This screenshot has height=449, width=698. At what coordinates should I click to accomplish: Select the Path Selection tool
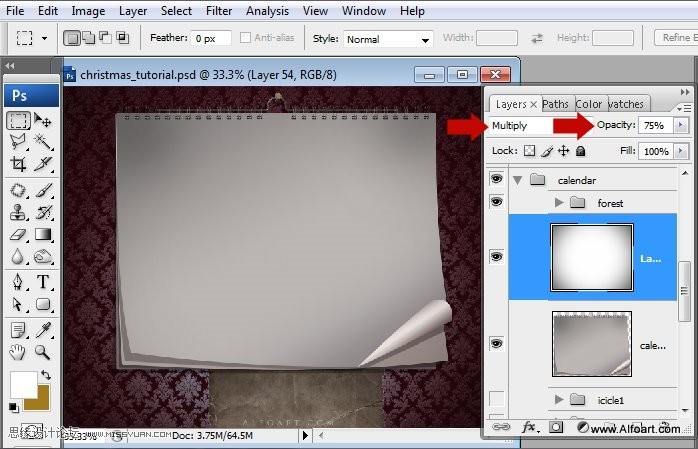coord(18,304)
